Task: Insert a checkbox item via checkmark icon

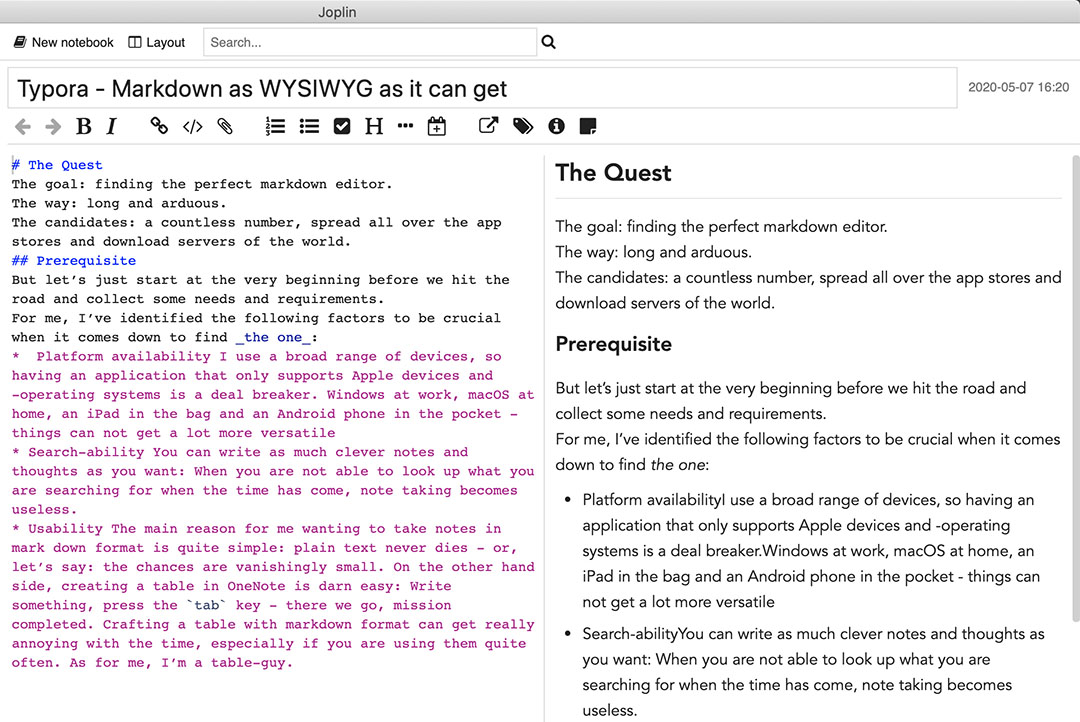Action: point(342,127)
